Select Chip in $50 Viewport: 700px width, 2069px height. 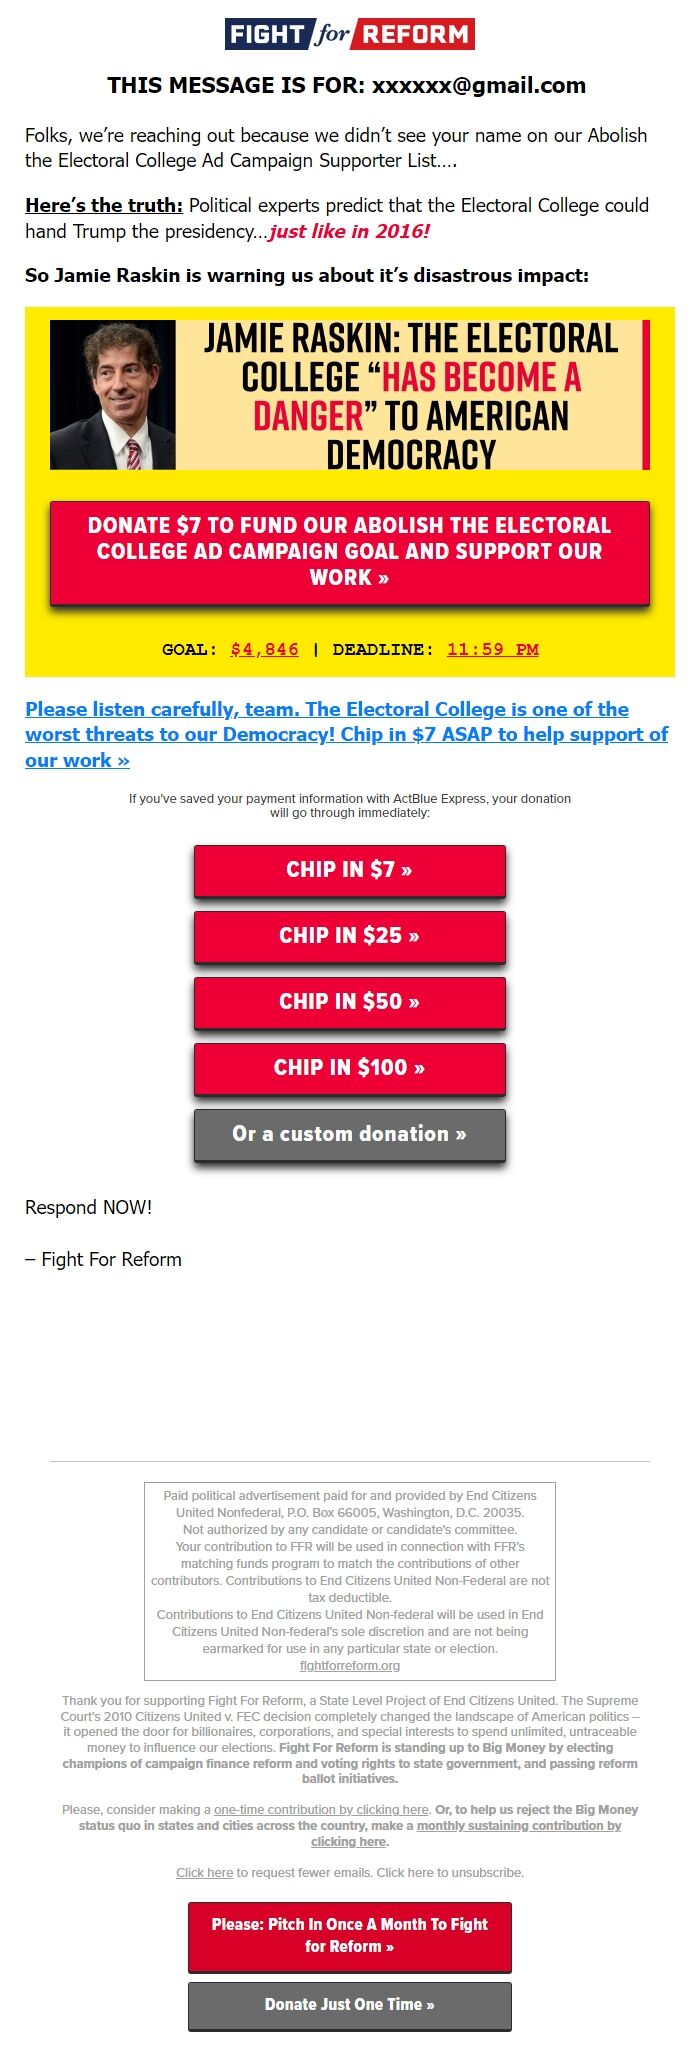click(x=348, y=1002)
